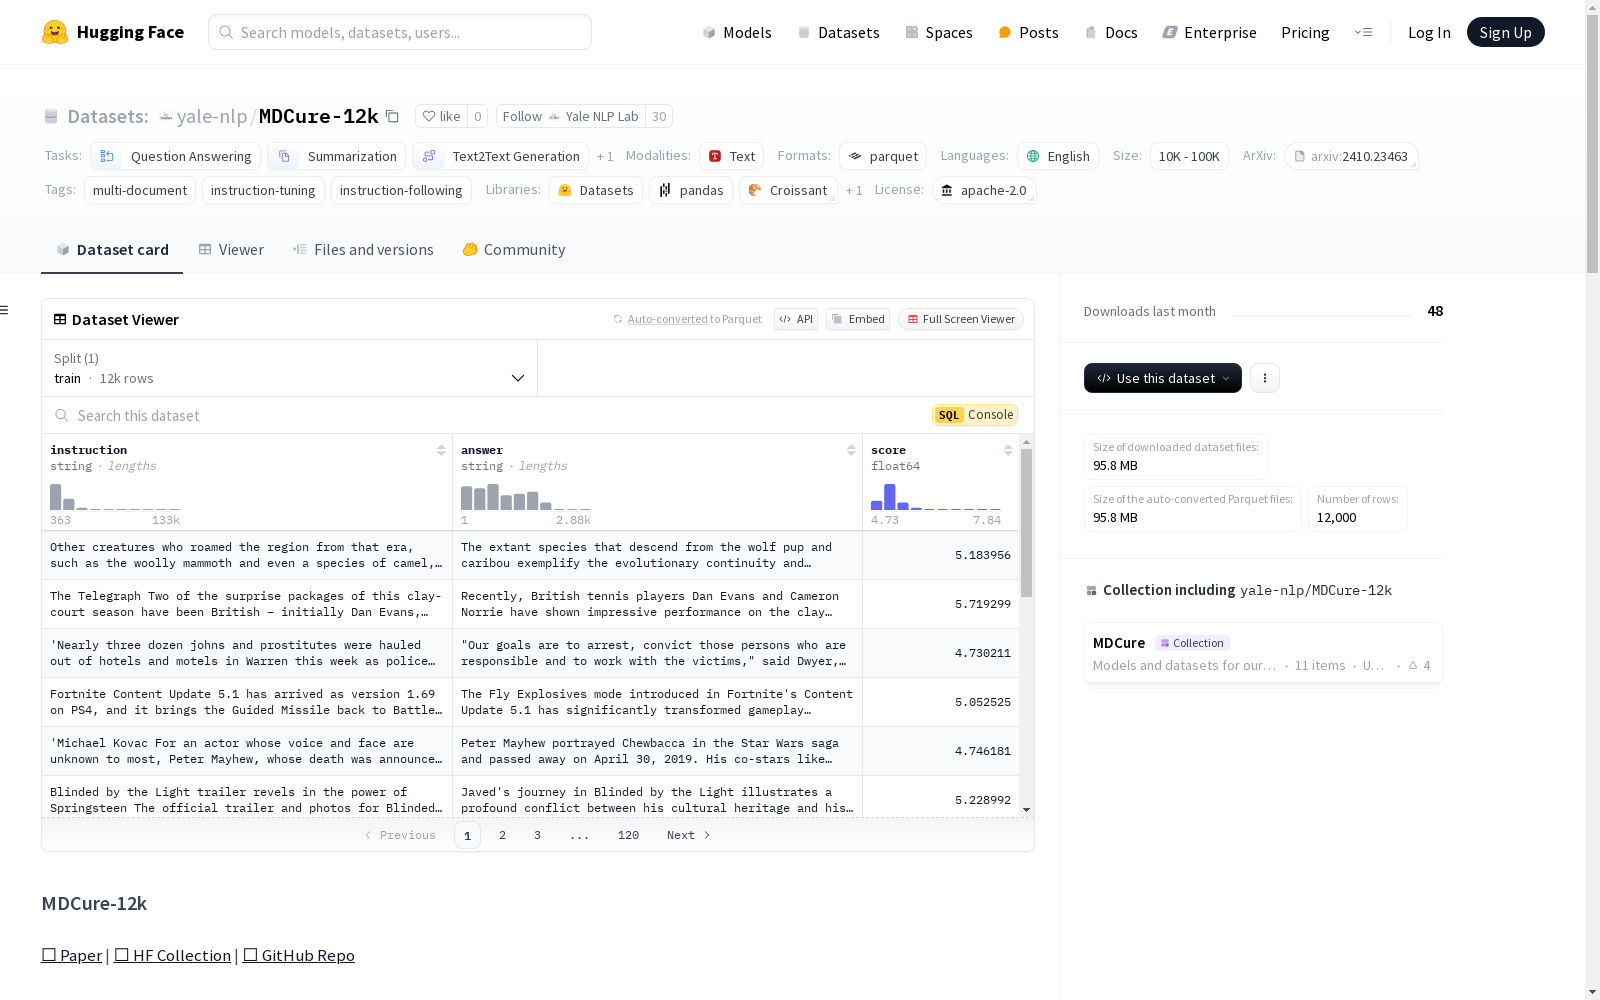Go to page 2 of the table
Viewport: 1600px width, 1000px height.
502,835
